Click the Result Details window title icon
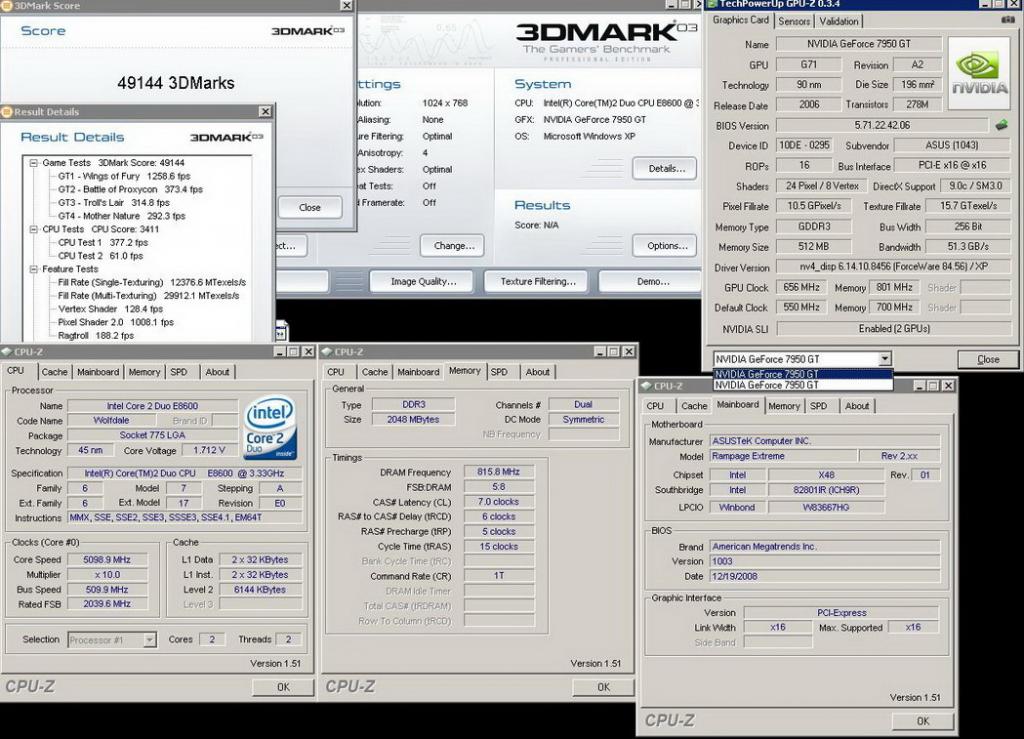Image resolution: width=1024 pixels, height=739 pixels. pos(7,112)
